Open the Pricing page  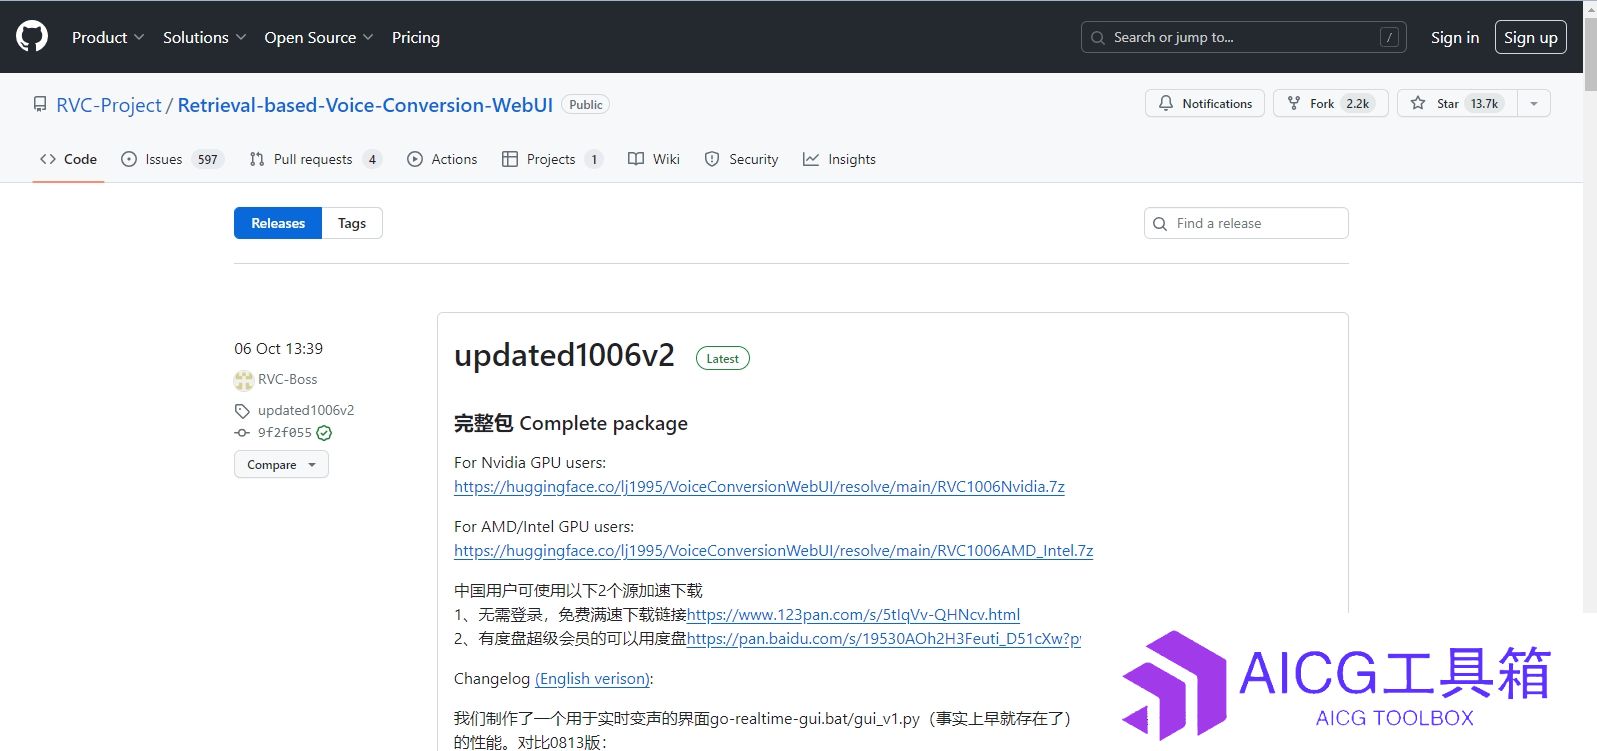pos(416,37)
